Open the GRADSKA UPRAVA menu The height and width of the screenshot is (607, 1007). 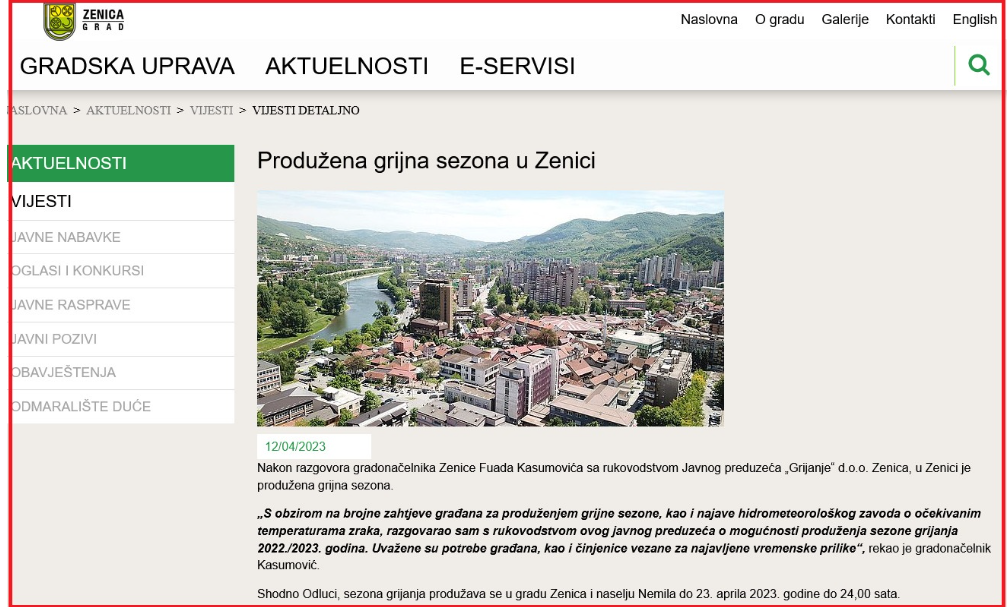(x=127, y=66)
